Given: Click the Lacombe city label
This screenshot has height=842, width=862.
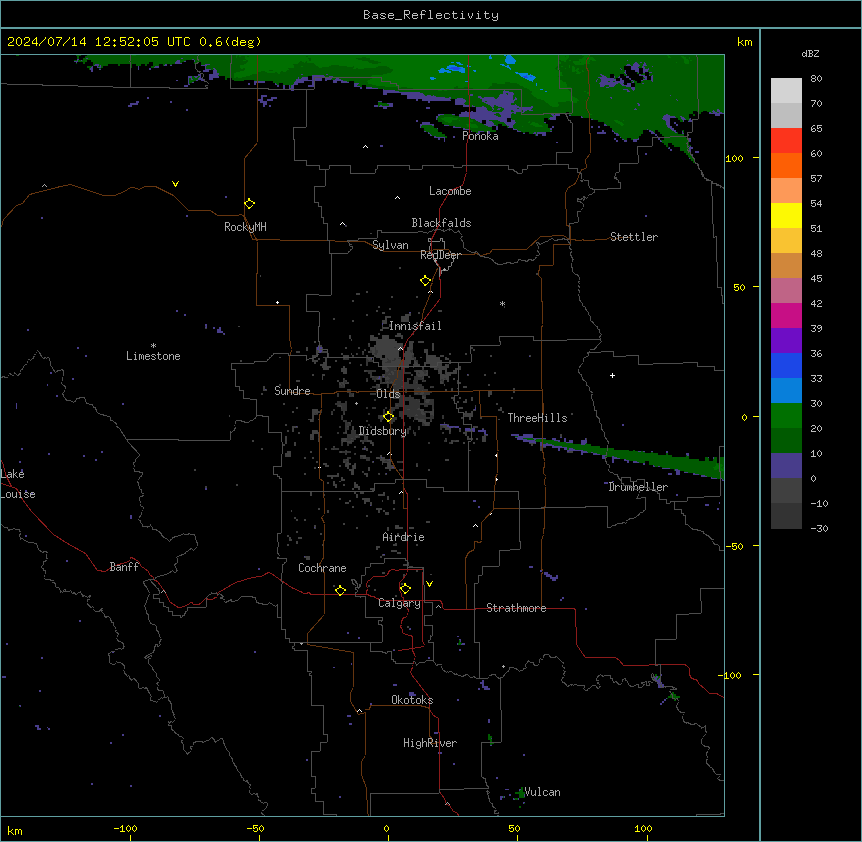Looking at the screenshot, I should coord(450,191).
